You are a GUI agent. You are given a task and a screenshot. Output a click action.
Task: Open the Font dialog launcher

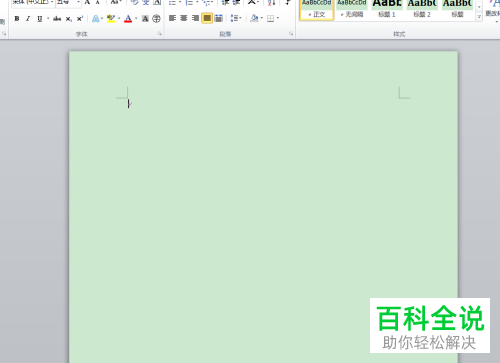click(160, 34)
